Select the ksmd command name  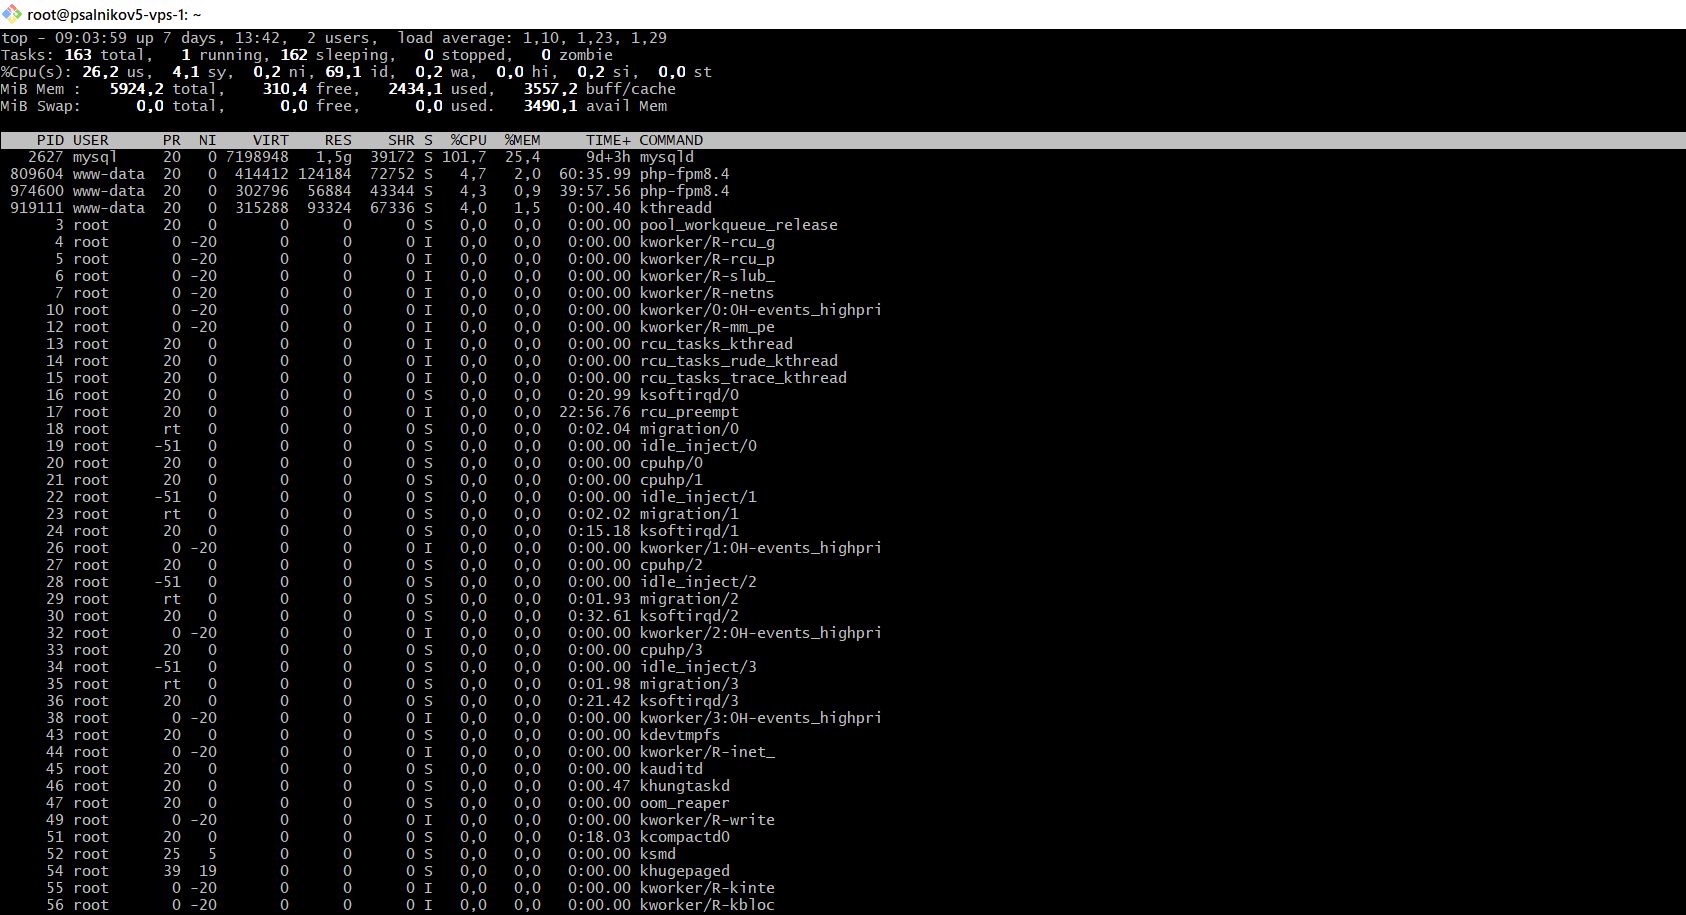click(658, 854)
